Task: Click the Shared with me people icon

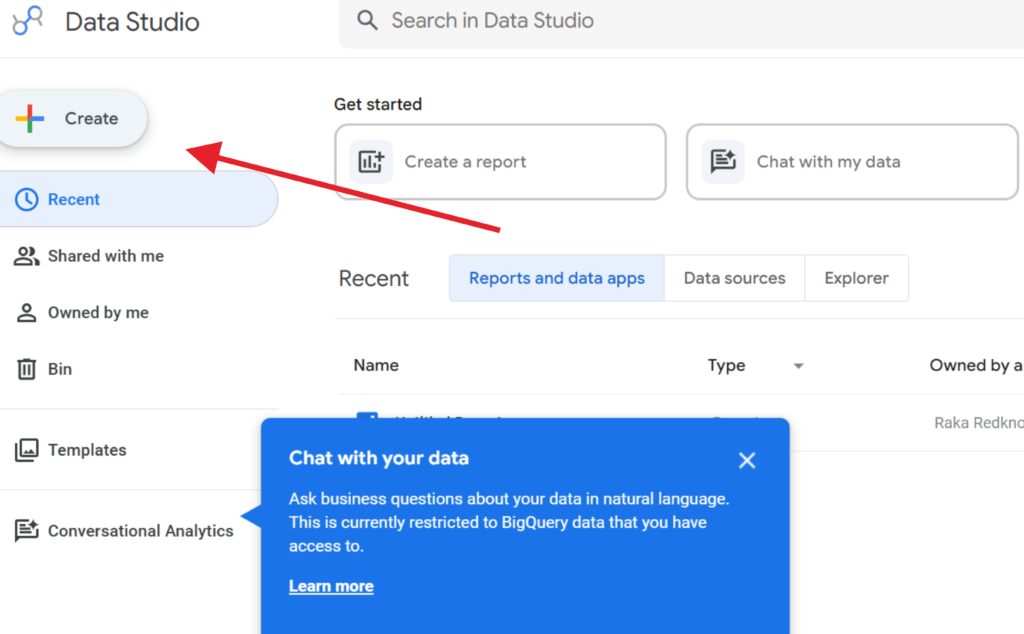Action: coord(27,256)
